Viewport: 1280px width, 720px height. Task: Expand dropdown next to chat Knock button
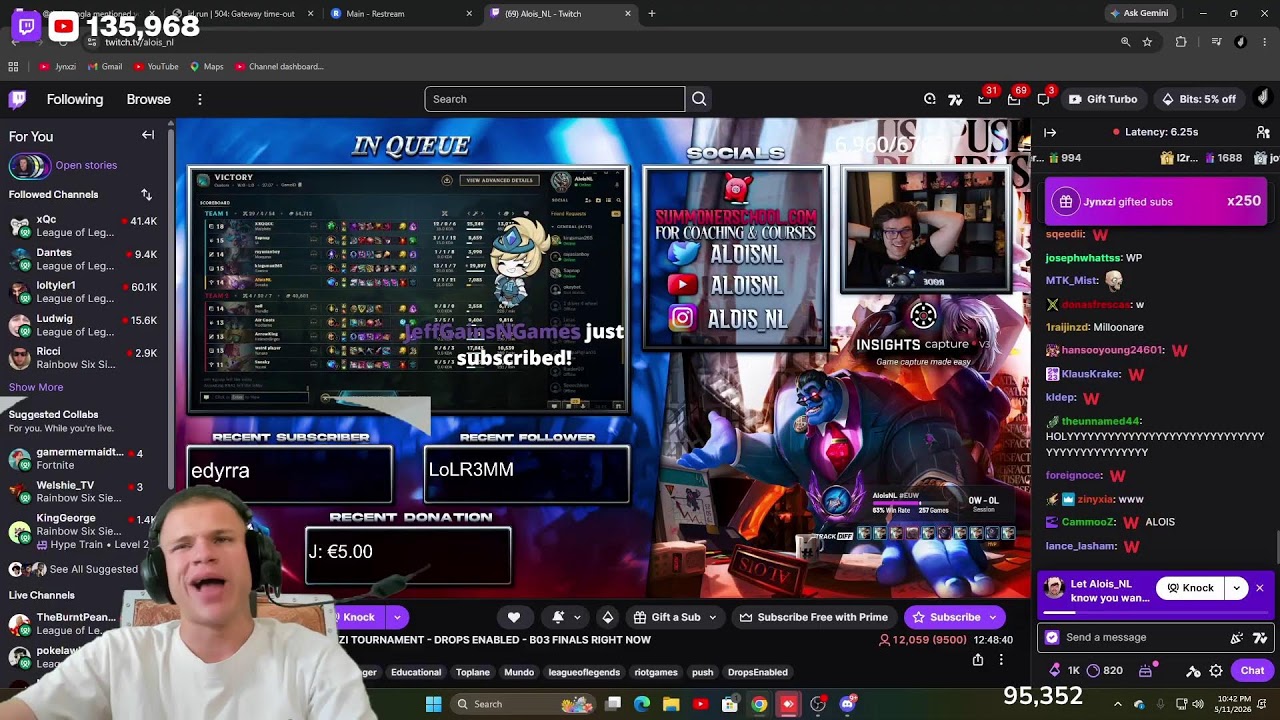[x=1237, y=588]
